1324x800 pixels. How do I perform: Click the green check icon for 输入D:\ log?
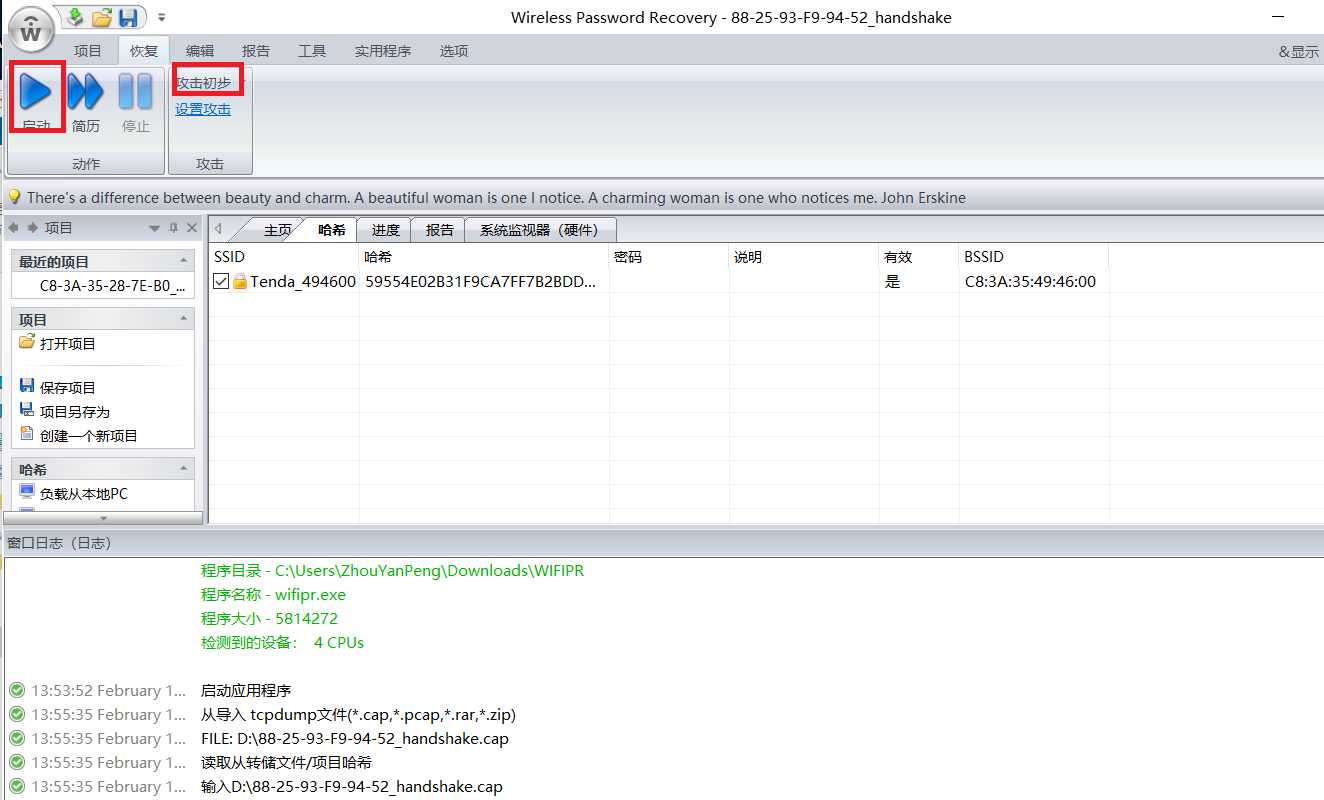[17, 786]
